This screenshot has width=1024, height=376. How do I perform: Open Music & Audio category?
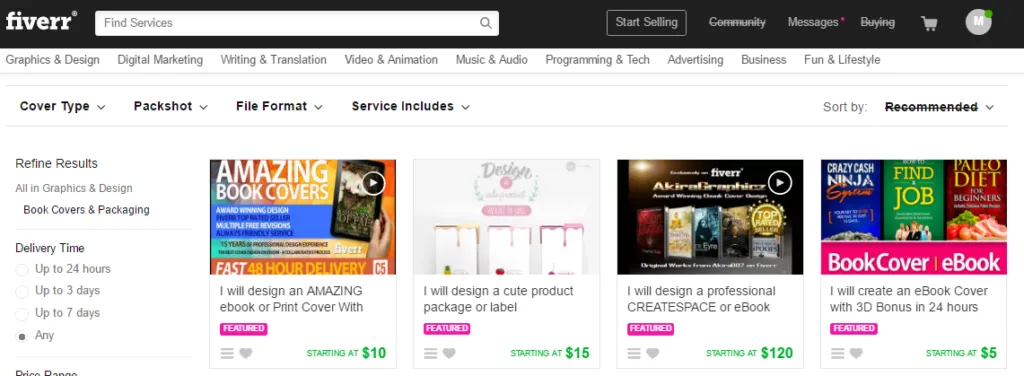pyautogui.click(x=492, y=60)
